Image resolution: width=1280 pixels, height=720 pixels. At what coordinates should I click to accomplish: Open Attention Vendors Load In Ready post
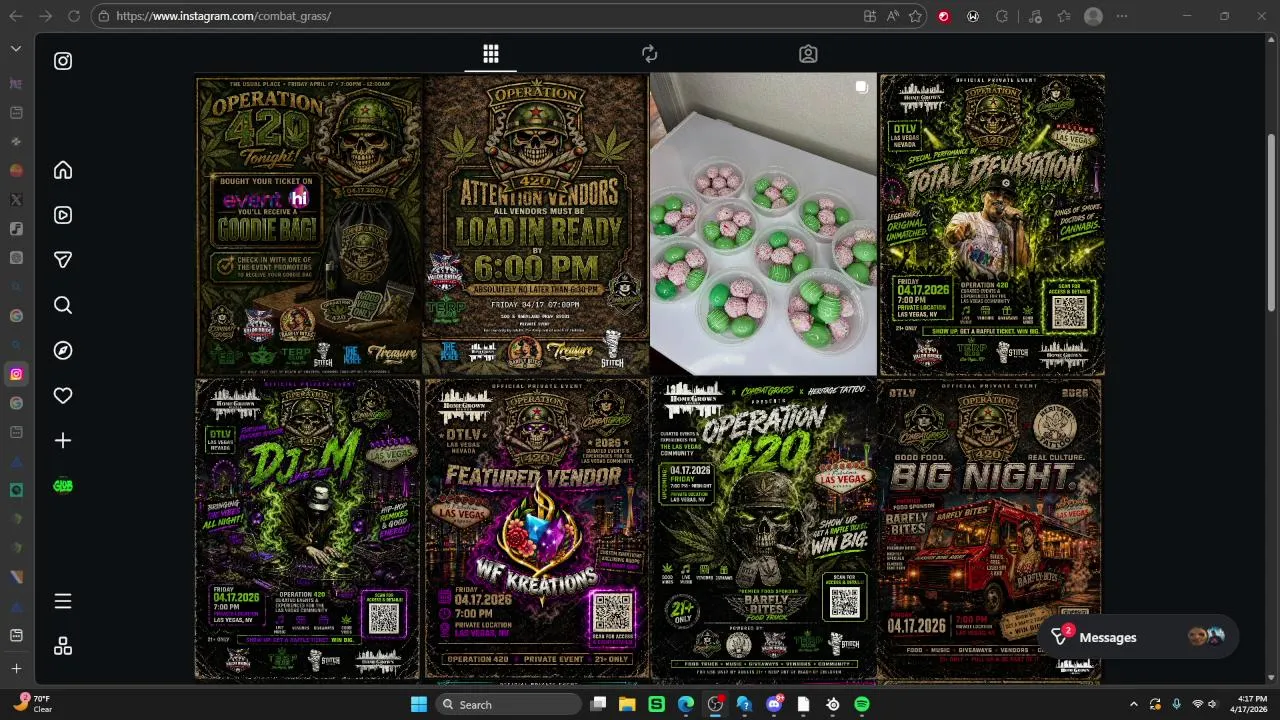click(536, 224)
